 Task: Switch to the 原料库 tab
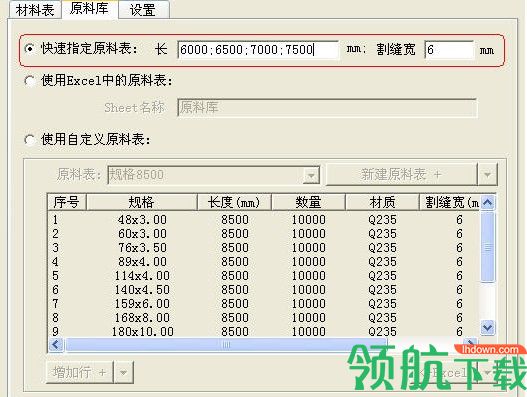pyautogui.click(x=89, y=9)
